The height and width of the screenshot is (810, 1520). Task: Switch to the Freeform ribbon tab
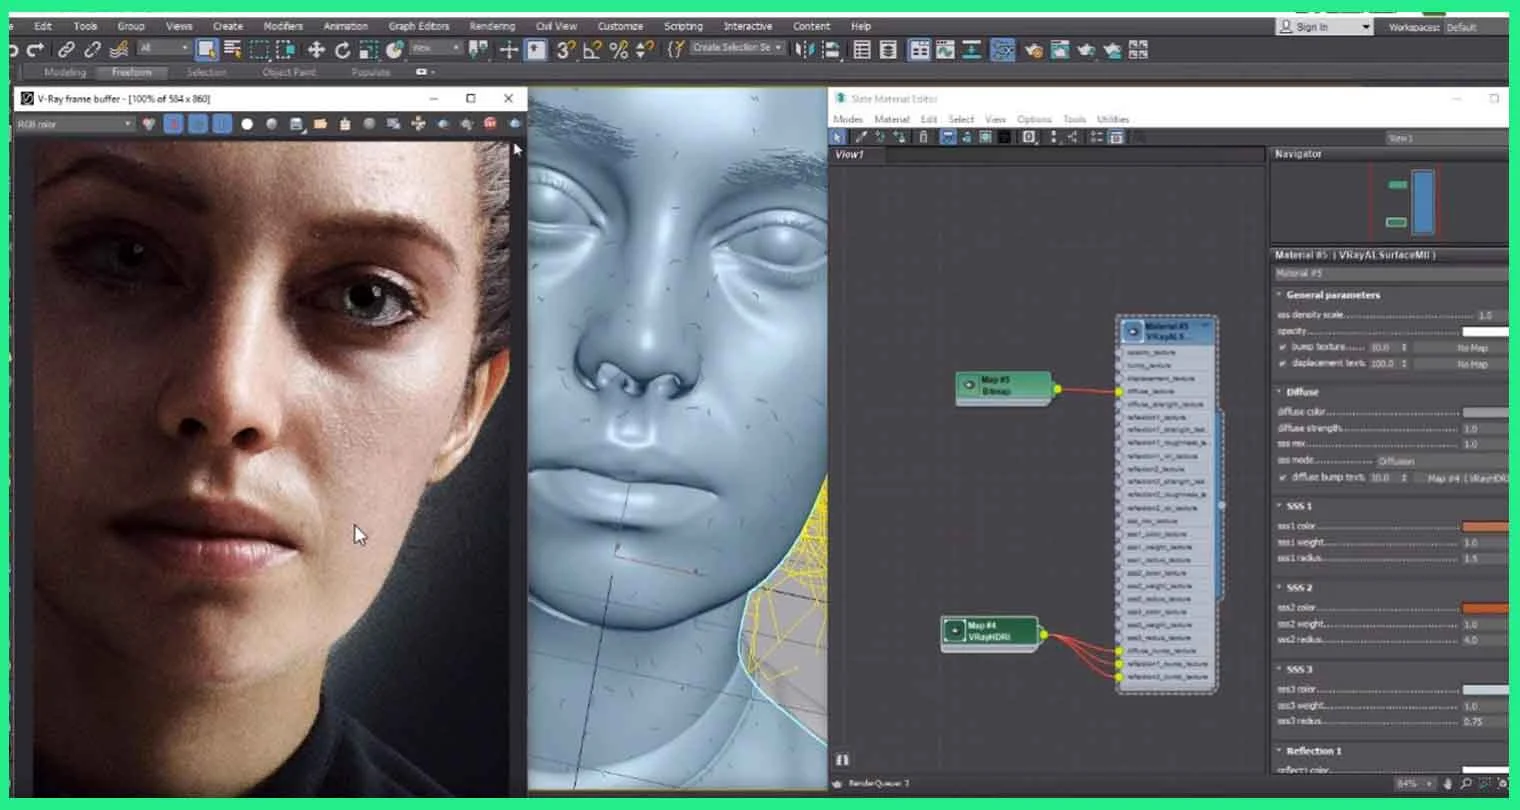coord(132,72)
